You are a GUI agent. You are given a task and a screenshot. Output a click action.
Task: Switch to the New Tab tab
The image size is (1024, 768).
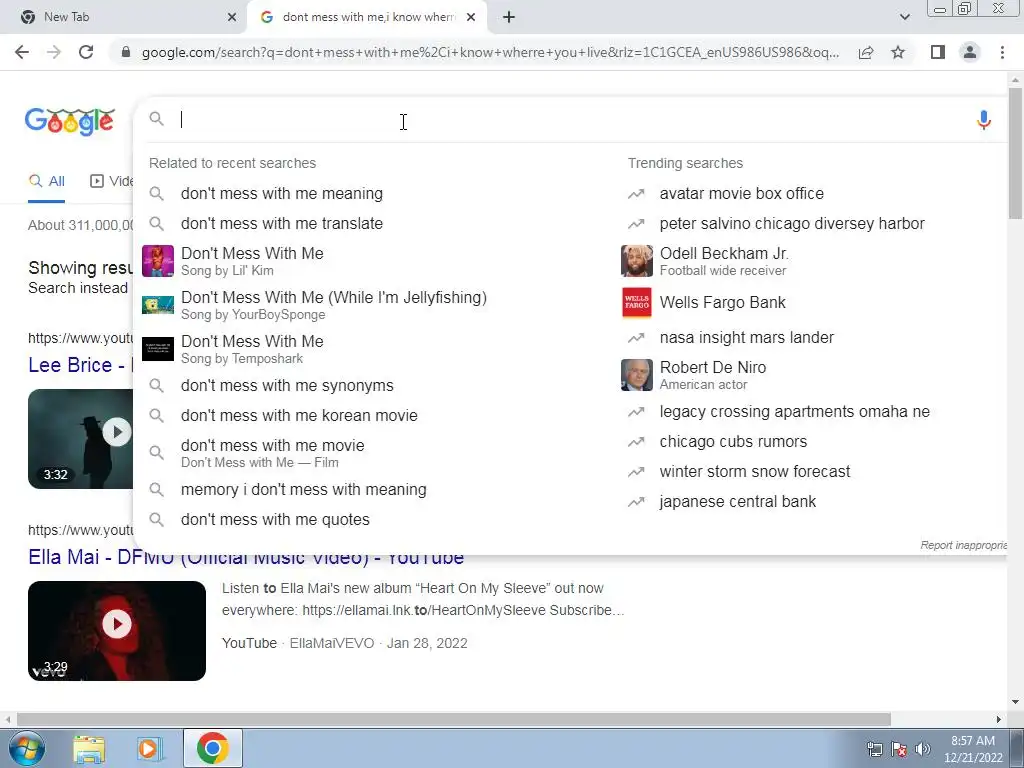(x=123, y=17)
